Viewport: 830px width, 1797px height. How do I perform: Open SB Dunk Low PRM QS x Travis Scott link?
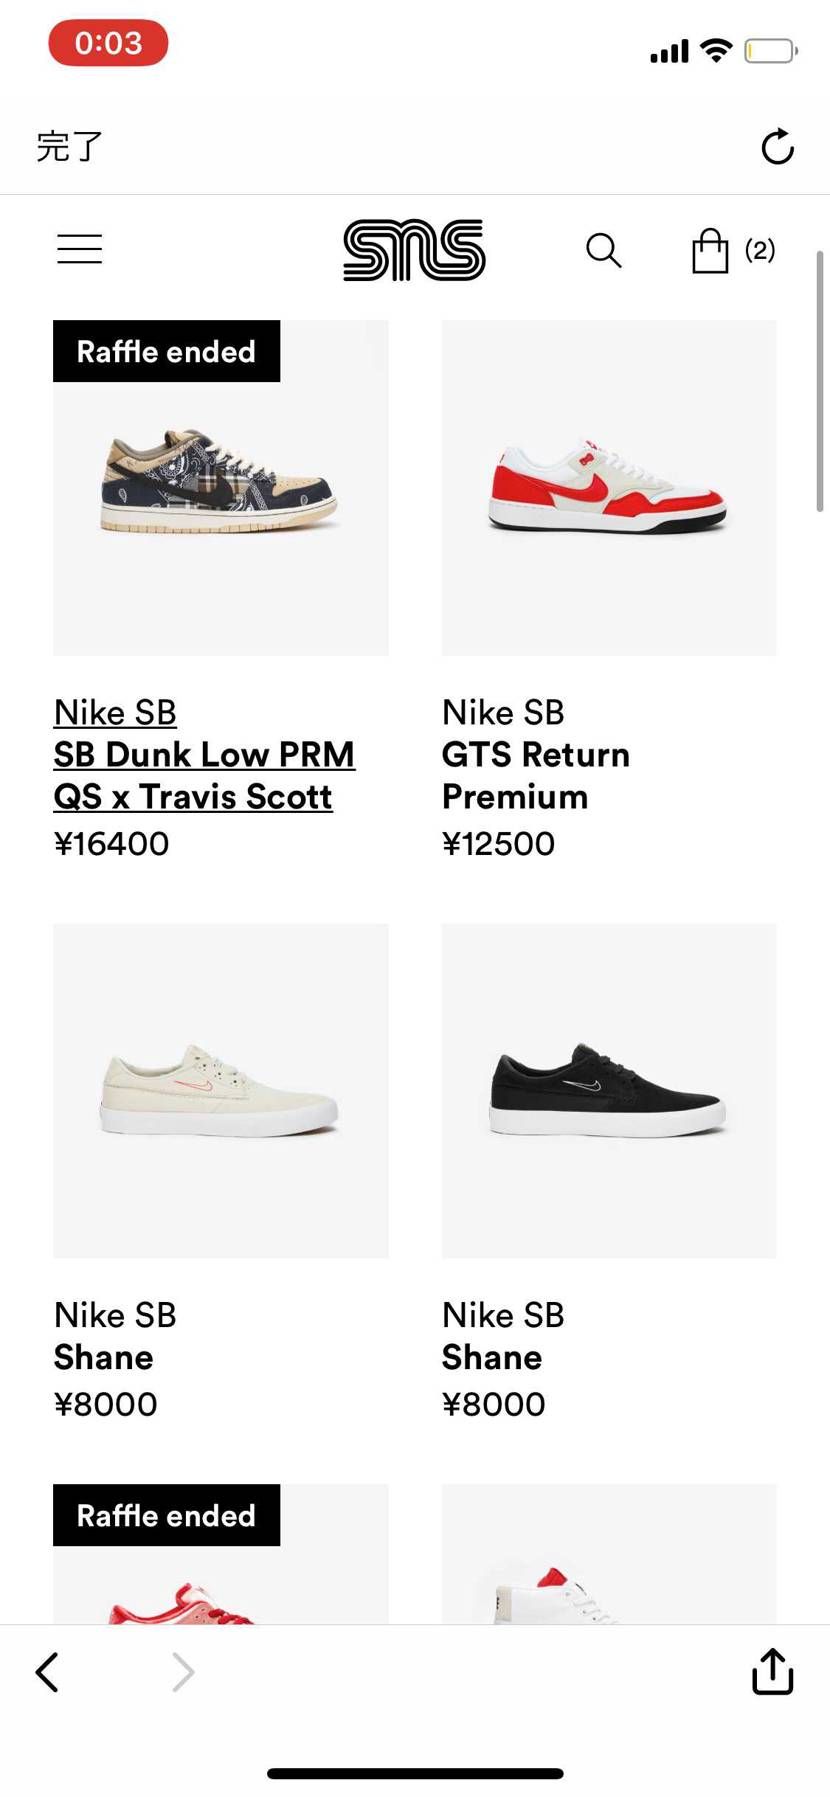(204, 775)
